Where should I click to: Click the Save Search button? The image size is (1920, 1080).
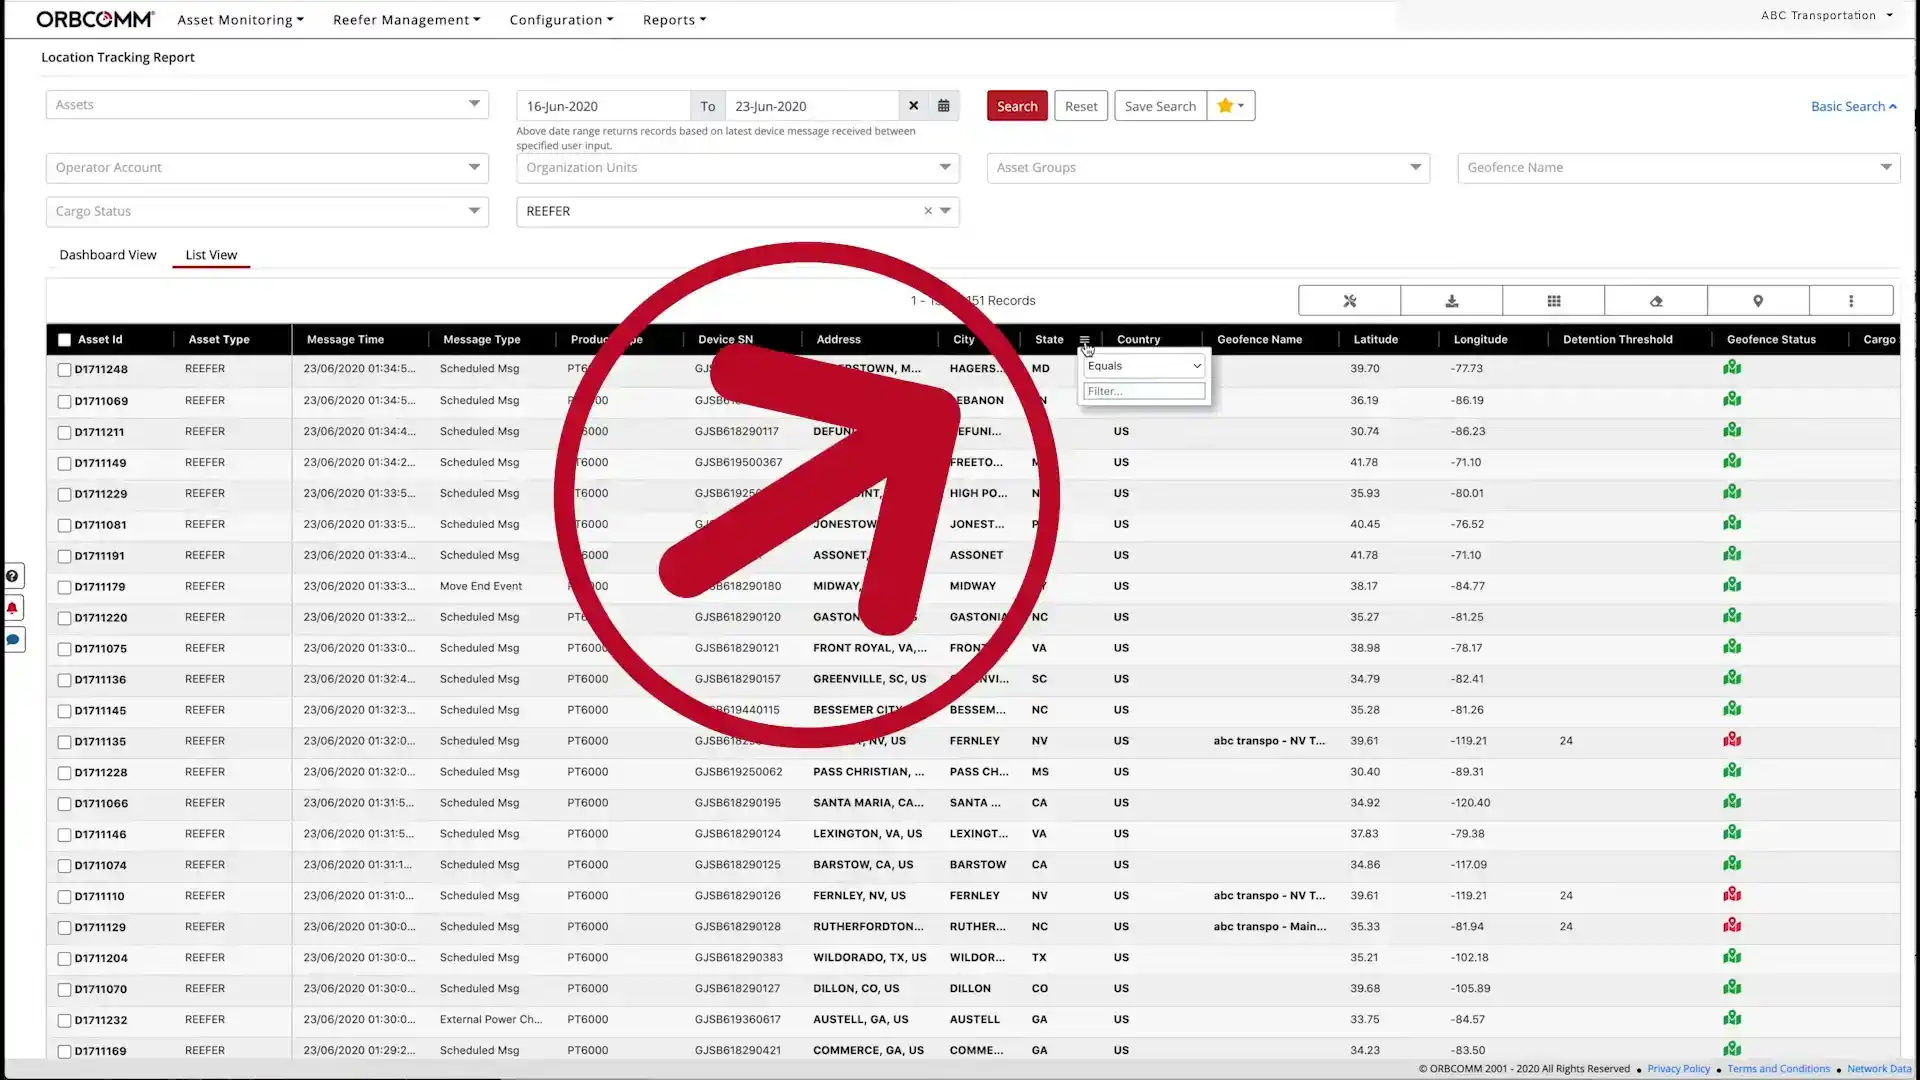(x=1159, y=105)
